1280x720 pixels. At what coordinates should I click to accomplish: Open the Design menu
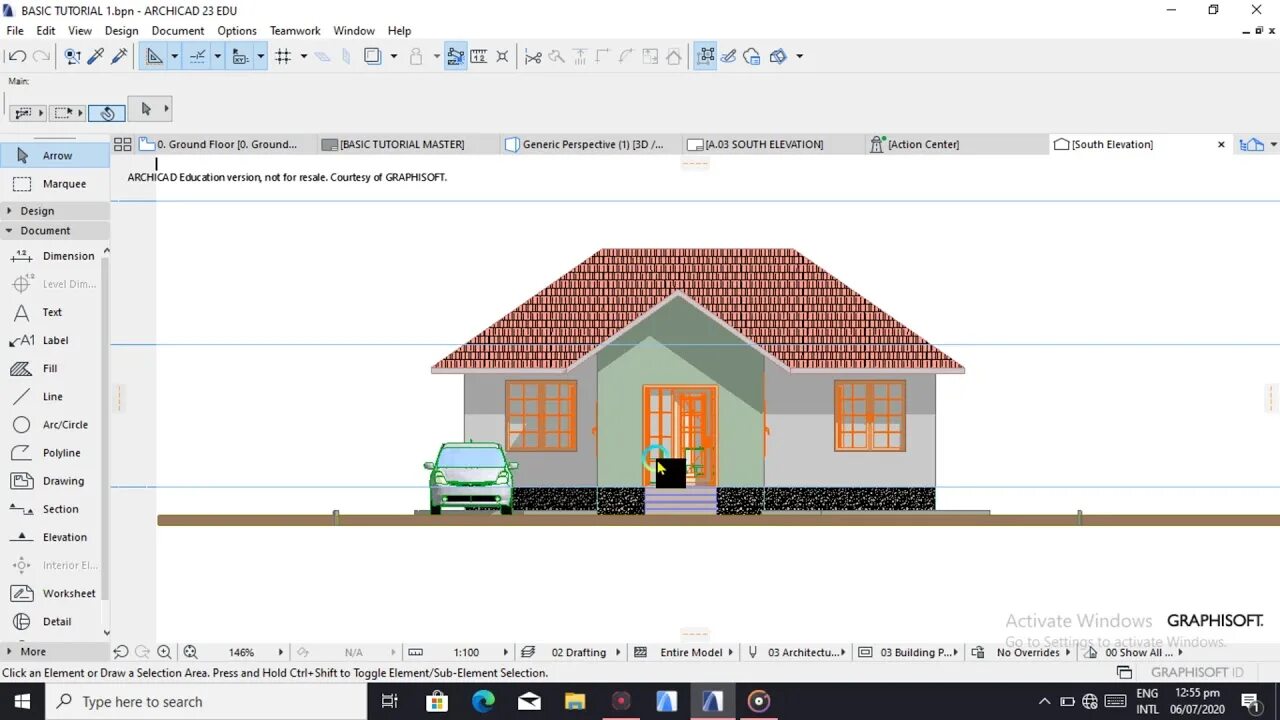(x=121, y=31)
